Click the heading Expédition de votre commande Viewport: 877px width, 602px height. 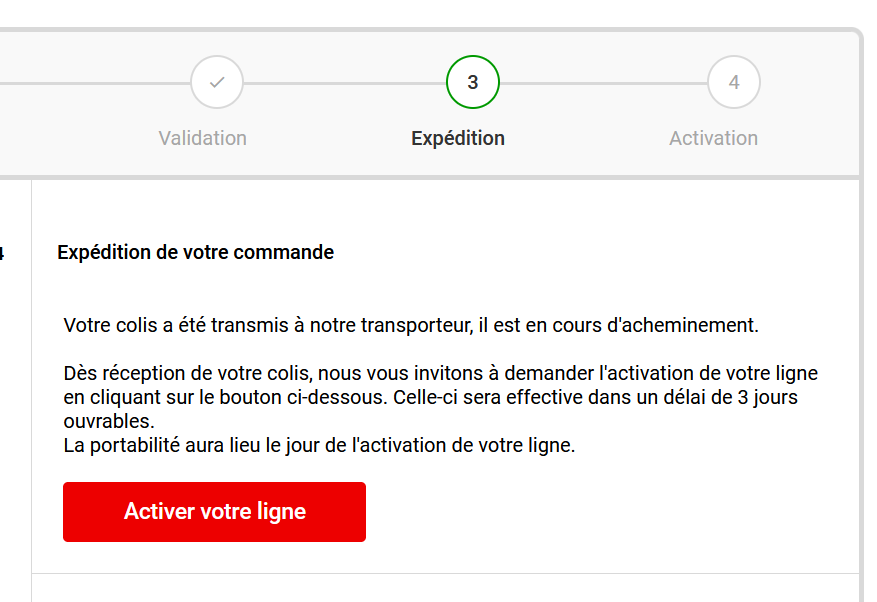(196, 252)
